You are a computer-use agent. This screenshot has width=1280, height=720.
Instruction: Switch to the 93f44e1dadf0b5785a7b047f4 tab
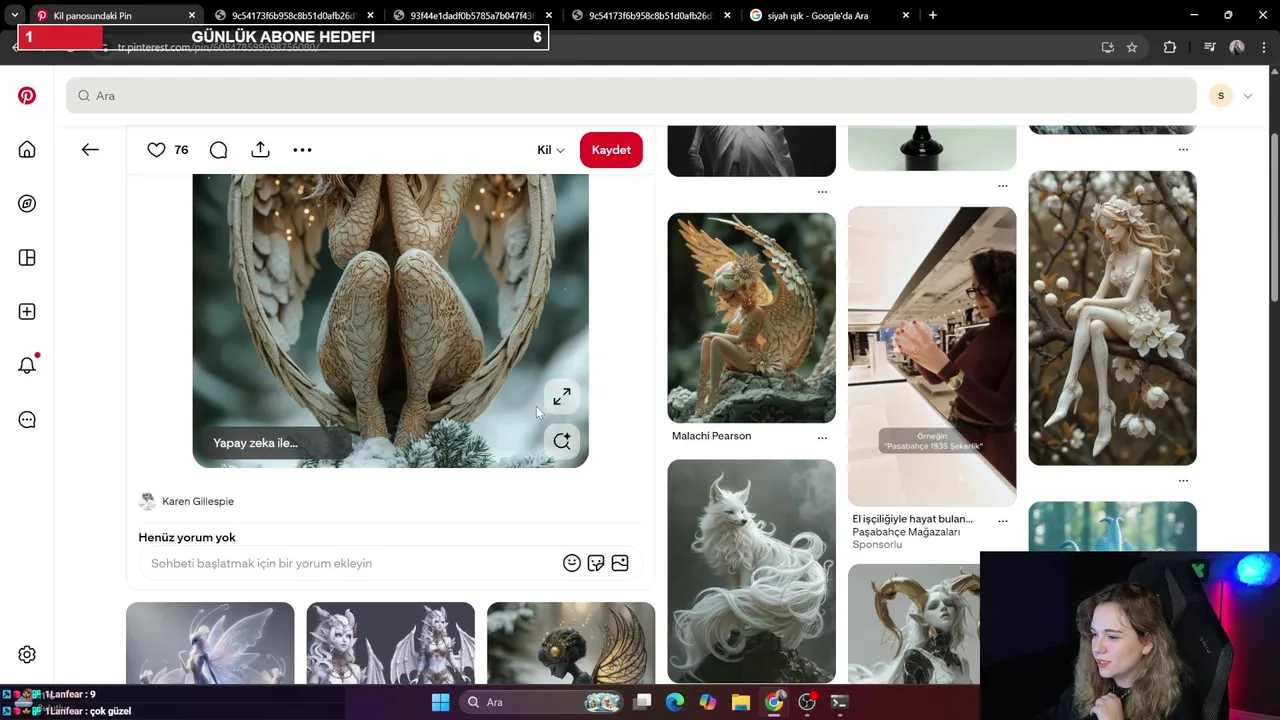[473, 15]
